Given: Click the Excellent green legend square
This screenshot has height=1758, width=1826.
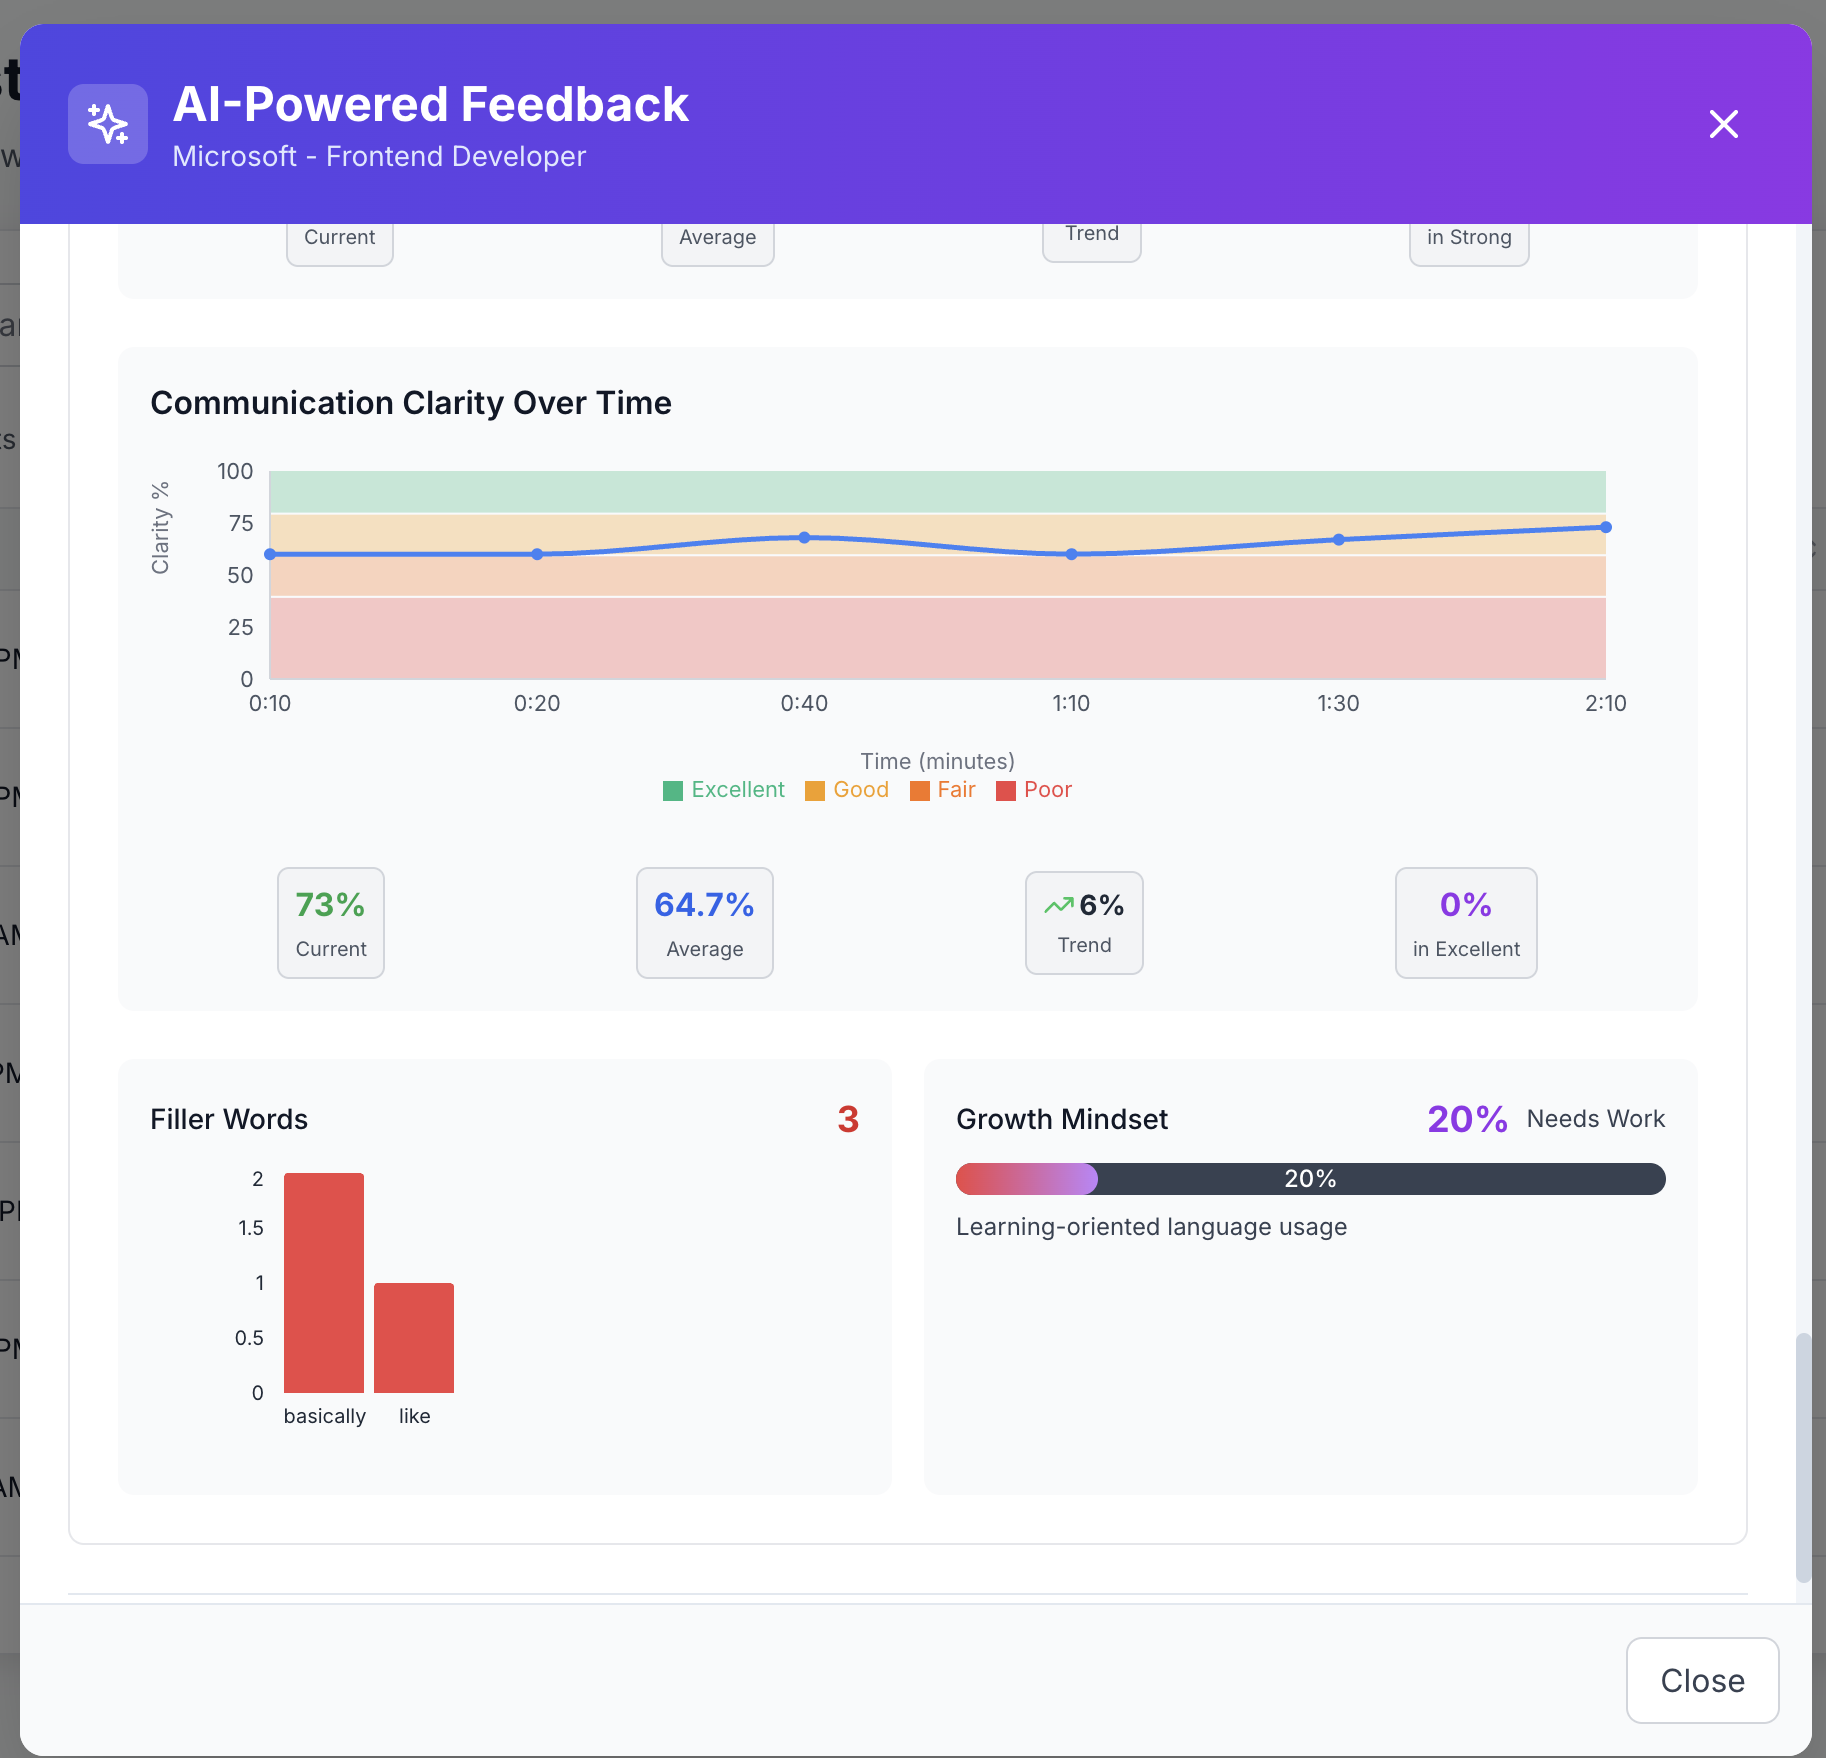Looking at the screenshot, I should 673,790.
